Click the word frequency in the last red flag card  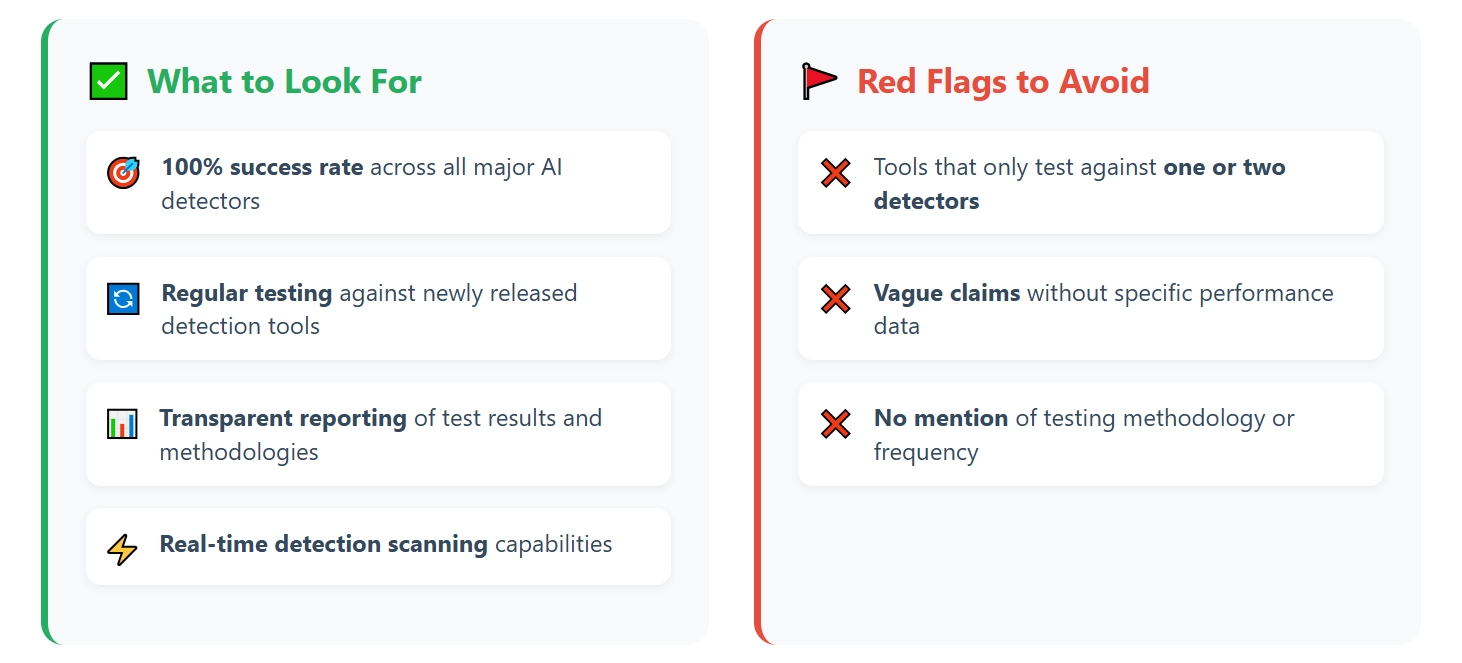926,452
